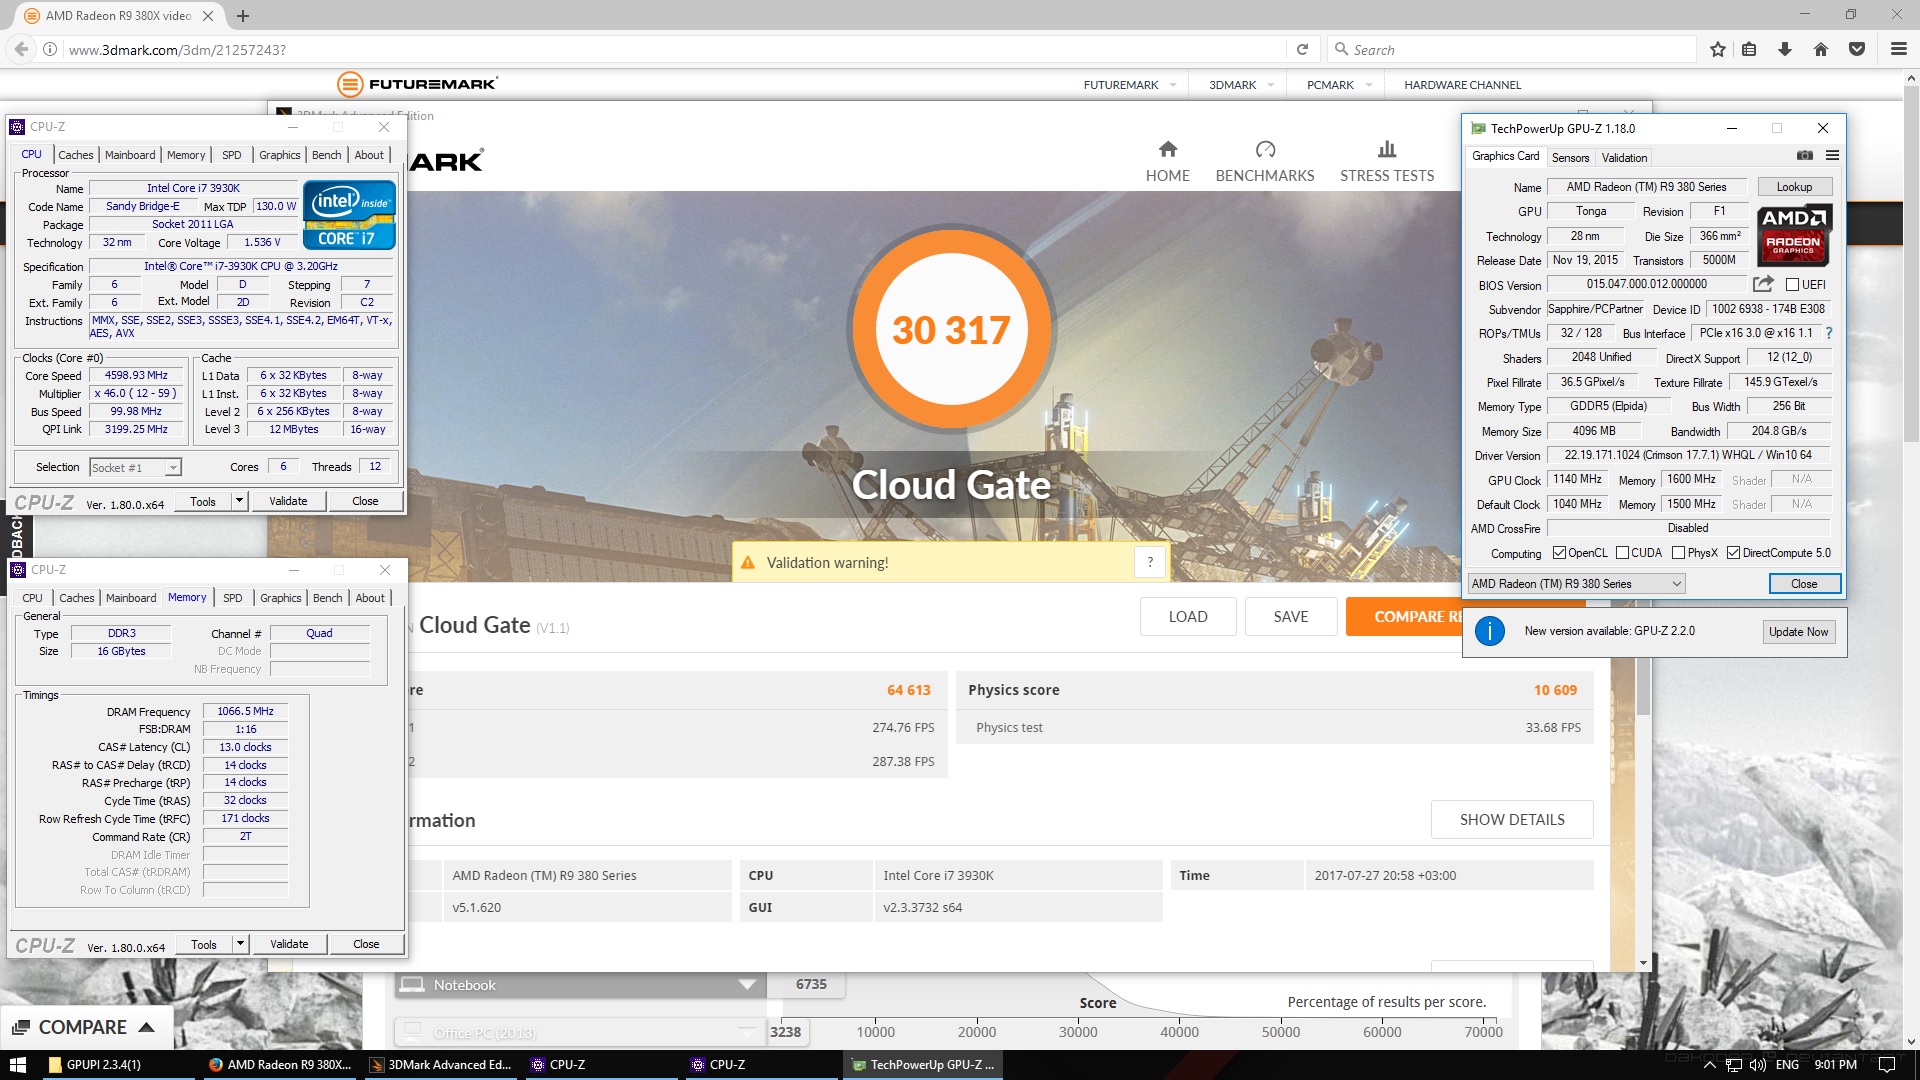This screenshot has height=1080, width=1920.
Task: Open the Pocket shield icon
Action: coord(1857,49)
